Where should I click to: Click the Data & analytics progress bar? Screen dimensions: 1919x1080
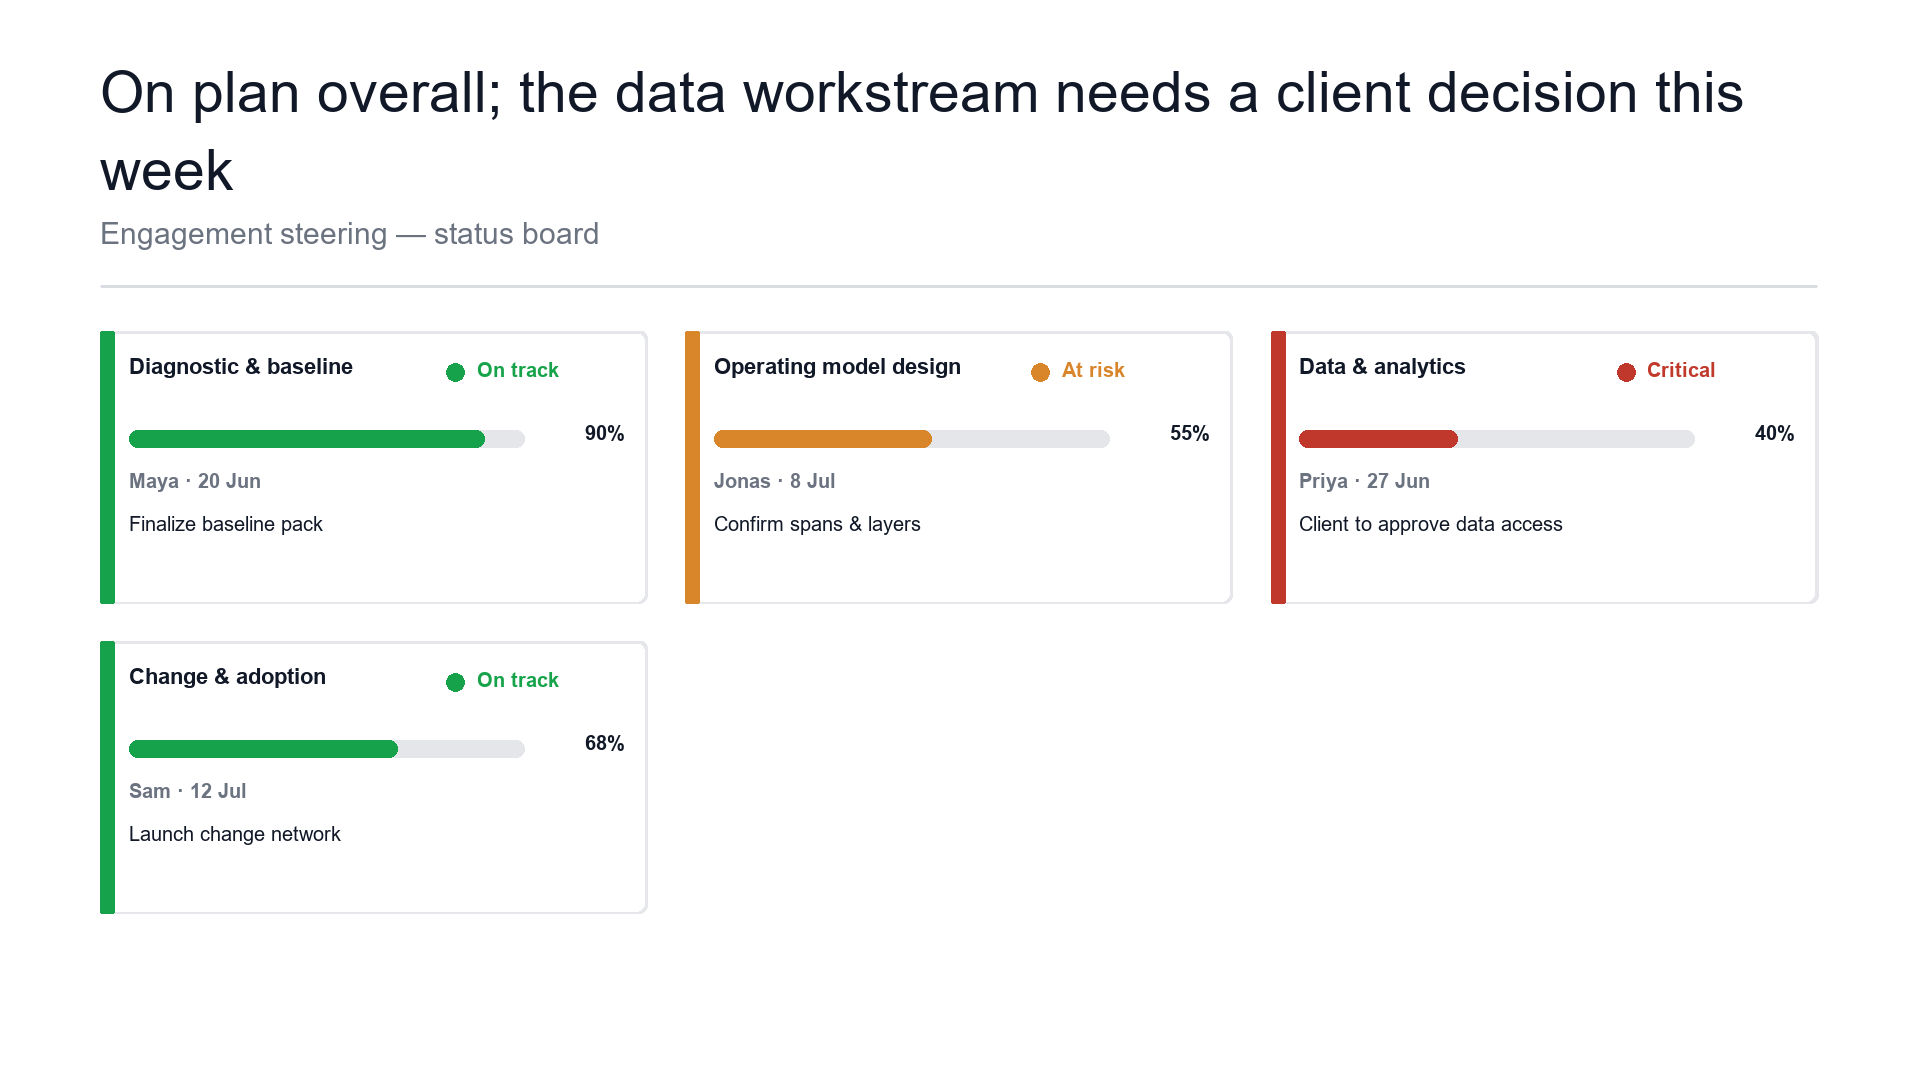pos(1497,439)
